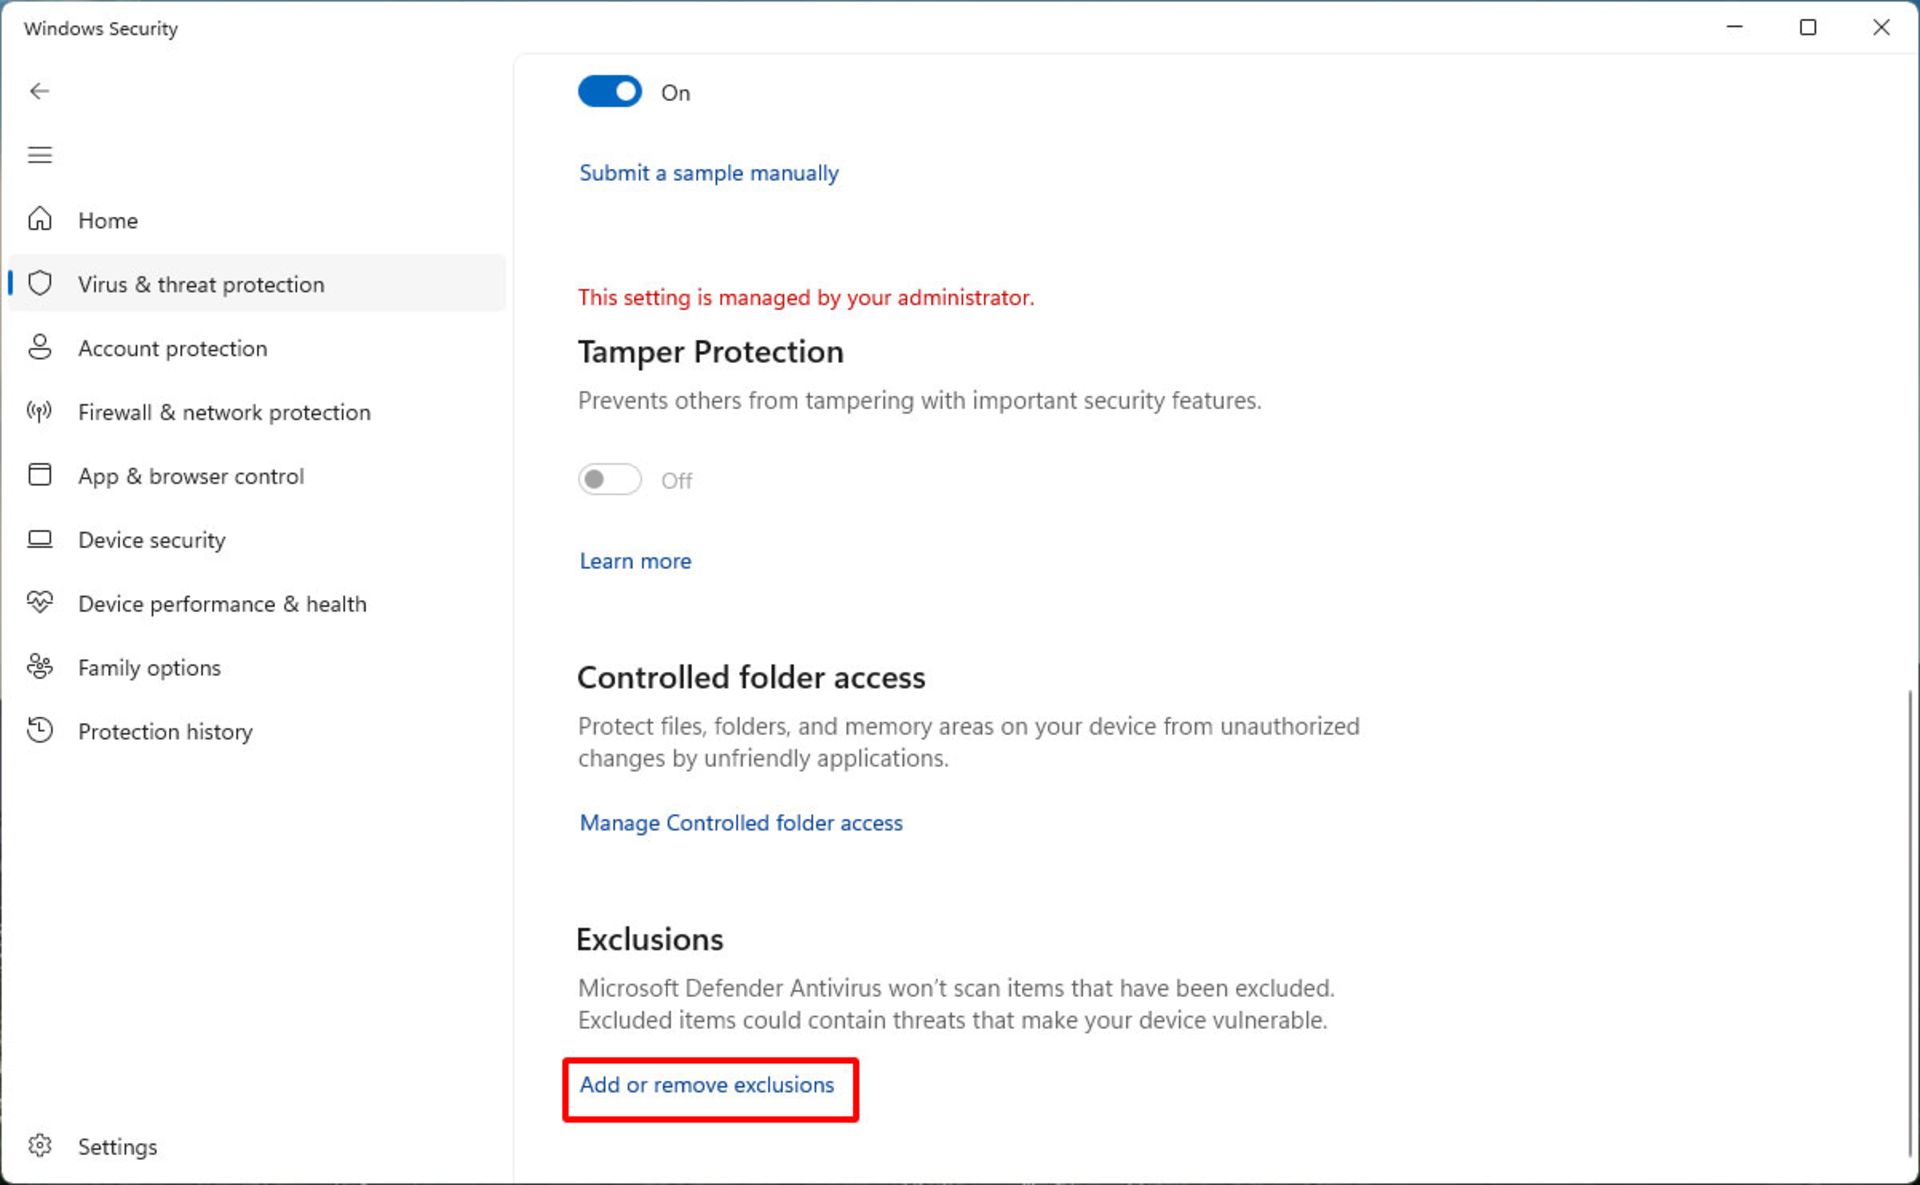
Task: Click the Firewall network antenna icon
Action: (x=40, y=411)
